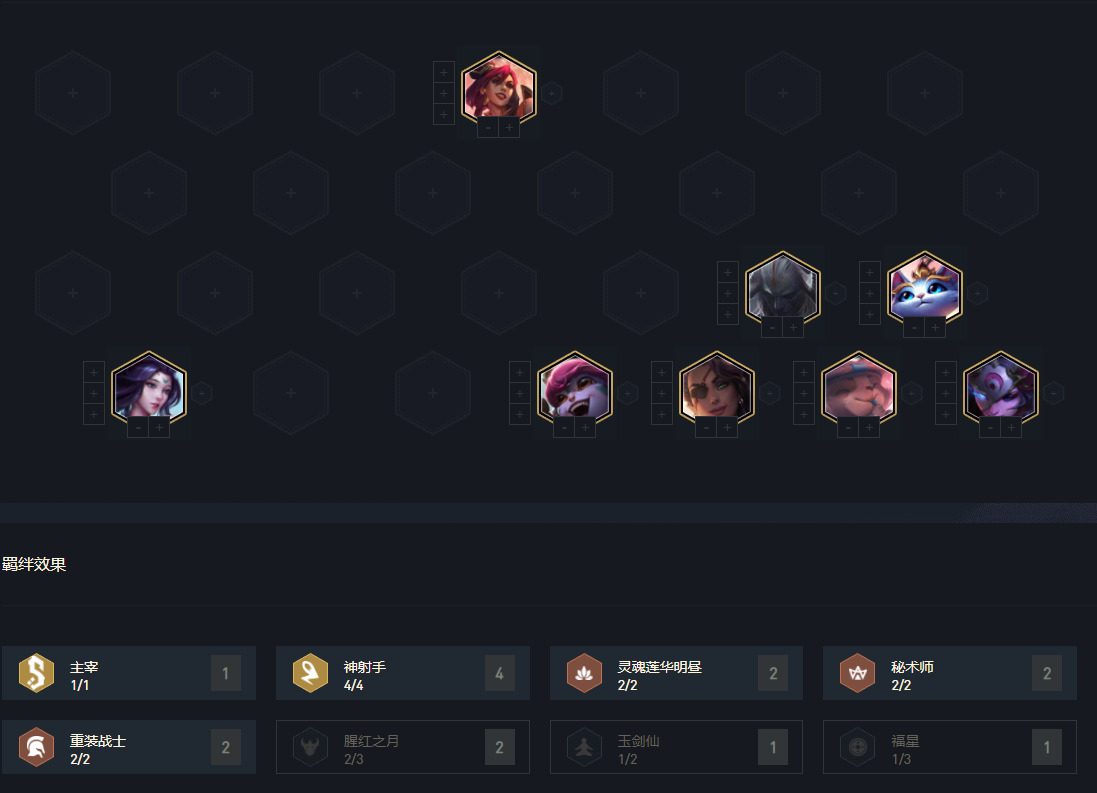
Task: Open bottom item slot of the far-left champion
Action: pos(94,414)
